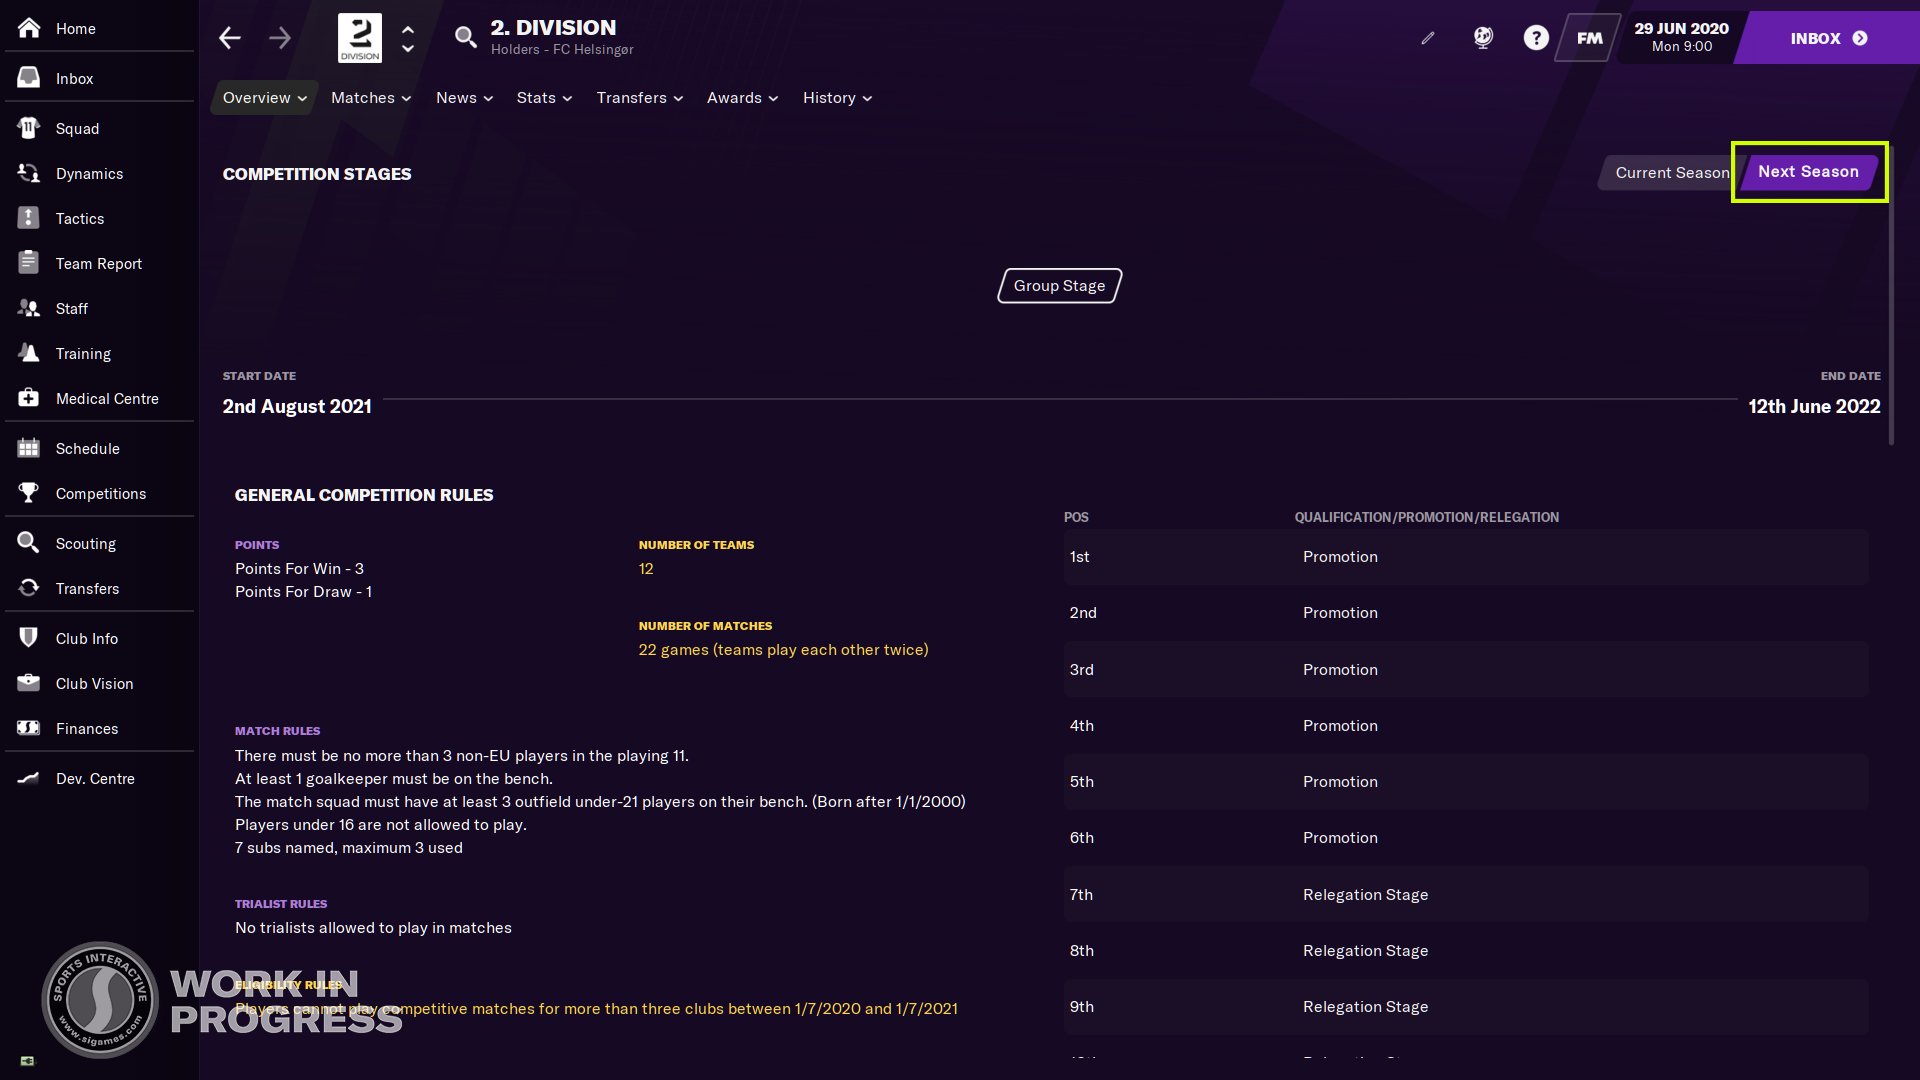Go to Medical Centre in sidebar
This screenshot has width=1920, height=1080.
(107, 398)
